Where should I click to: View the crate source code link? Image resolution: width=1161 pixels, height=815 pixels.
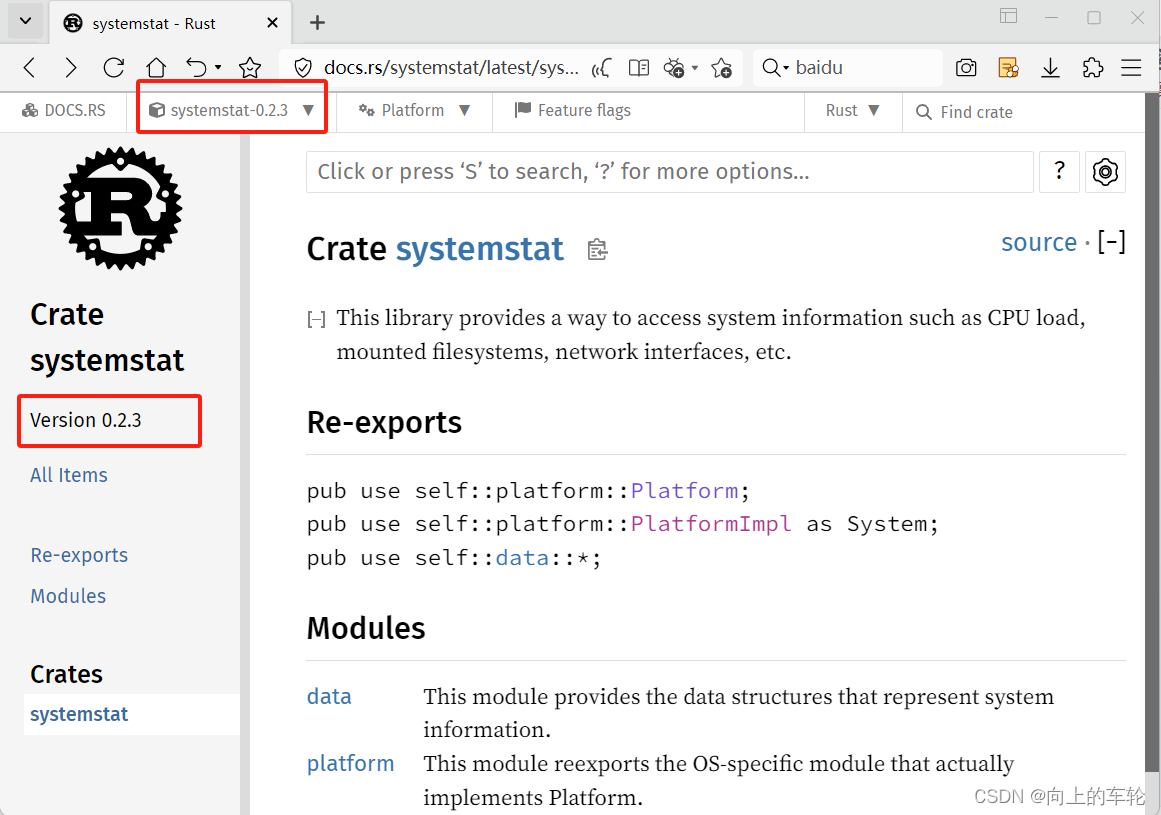1039,242
